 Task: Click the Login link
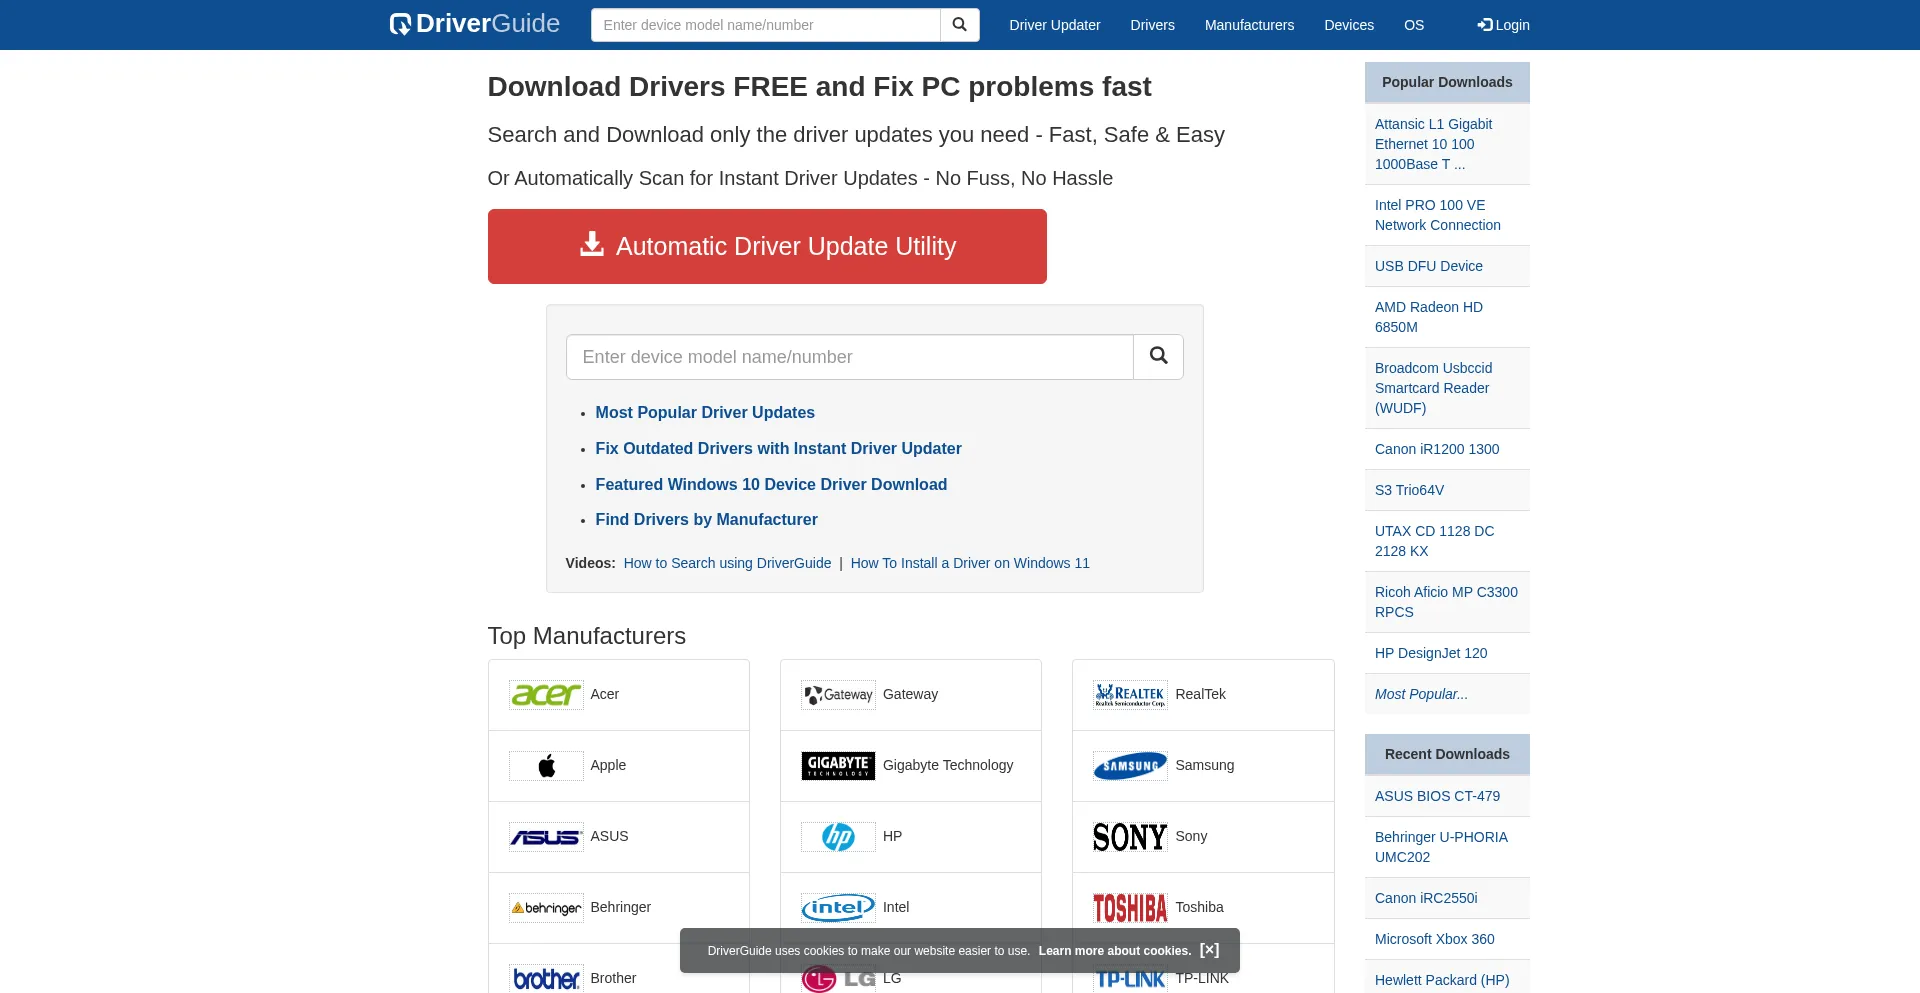pyautogui.click(x=1503, y=25)
